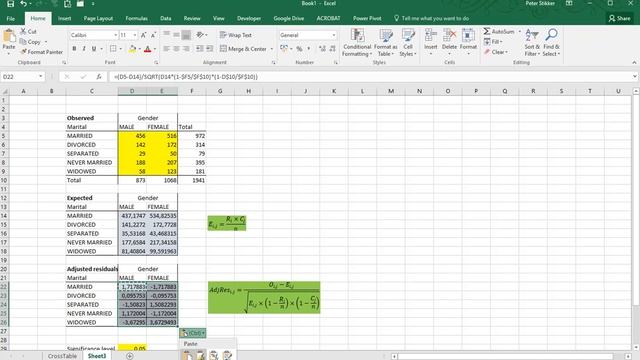The width and height of the screenshot is (640, 360).
Task: Open the Conditional Formatting menu
Action: (357, 42)
